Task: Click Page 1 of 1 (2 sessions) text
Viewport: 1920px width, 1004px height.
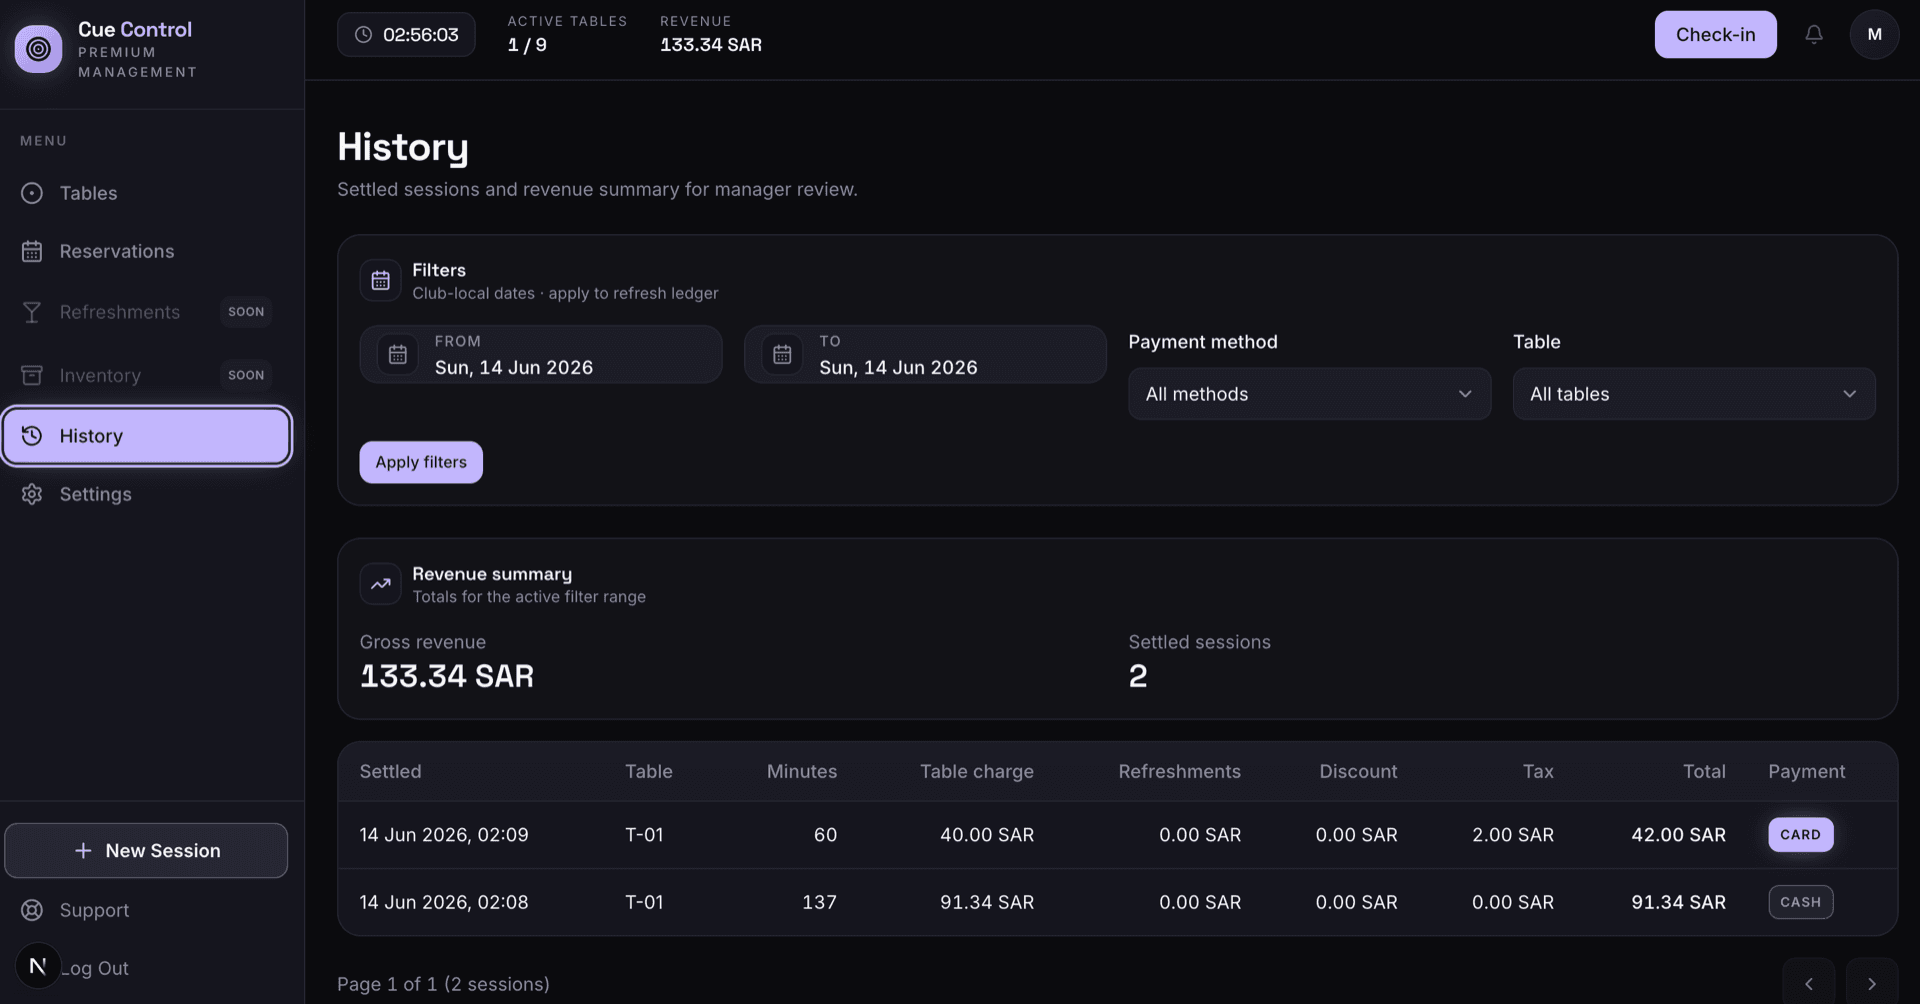Action: 443,984
